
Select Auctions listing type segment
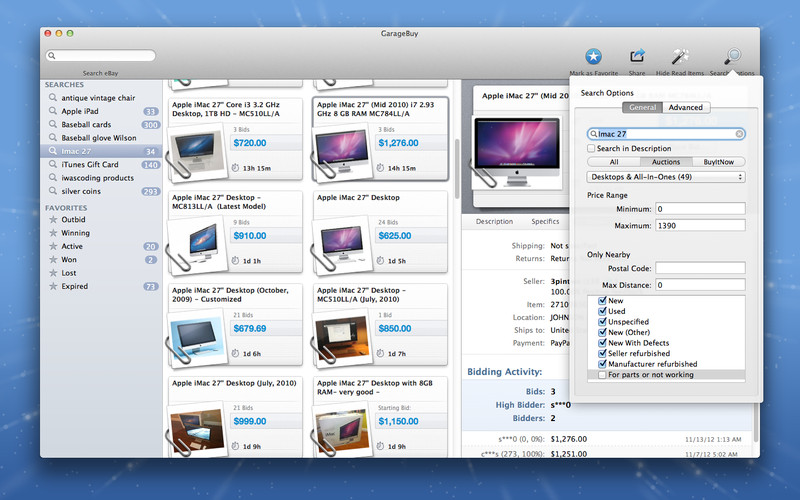[666, 162]
